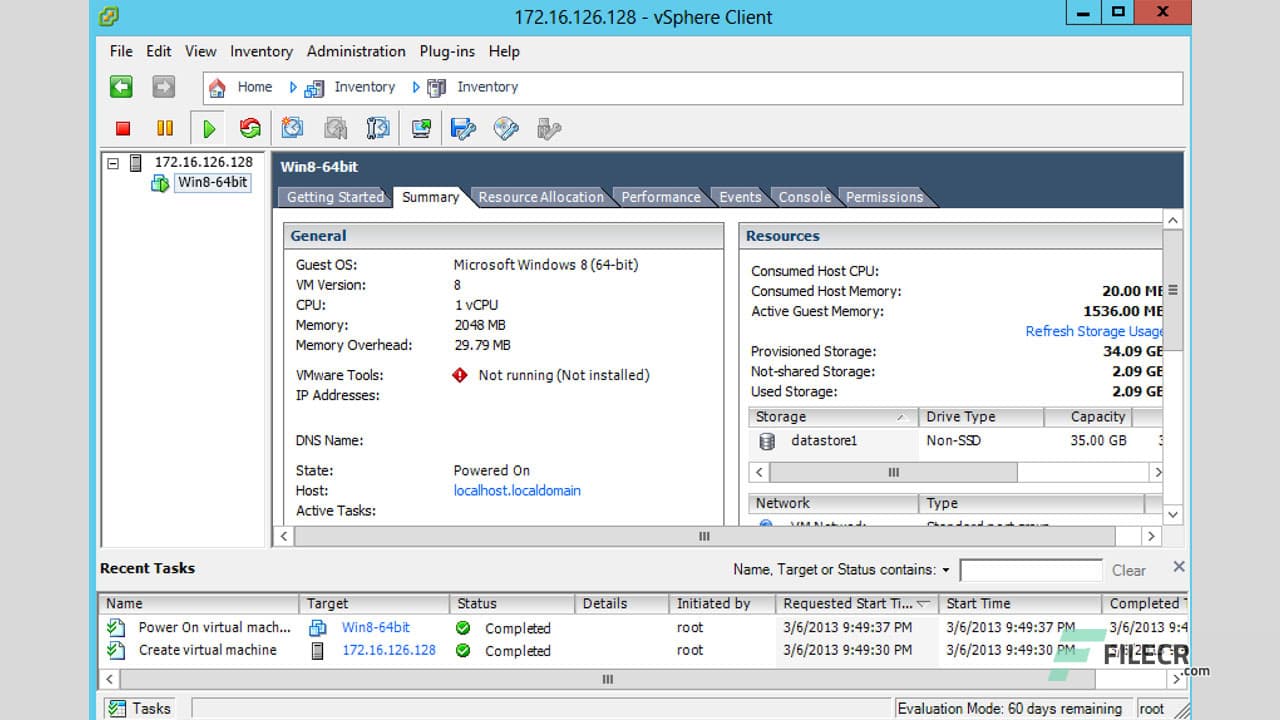Suspend the virtual machine
The width and height of the screenshot is (1280, 720).
(x=164, y=128)
